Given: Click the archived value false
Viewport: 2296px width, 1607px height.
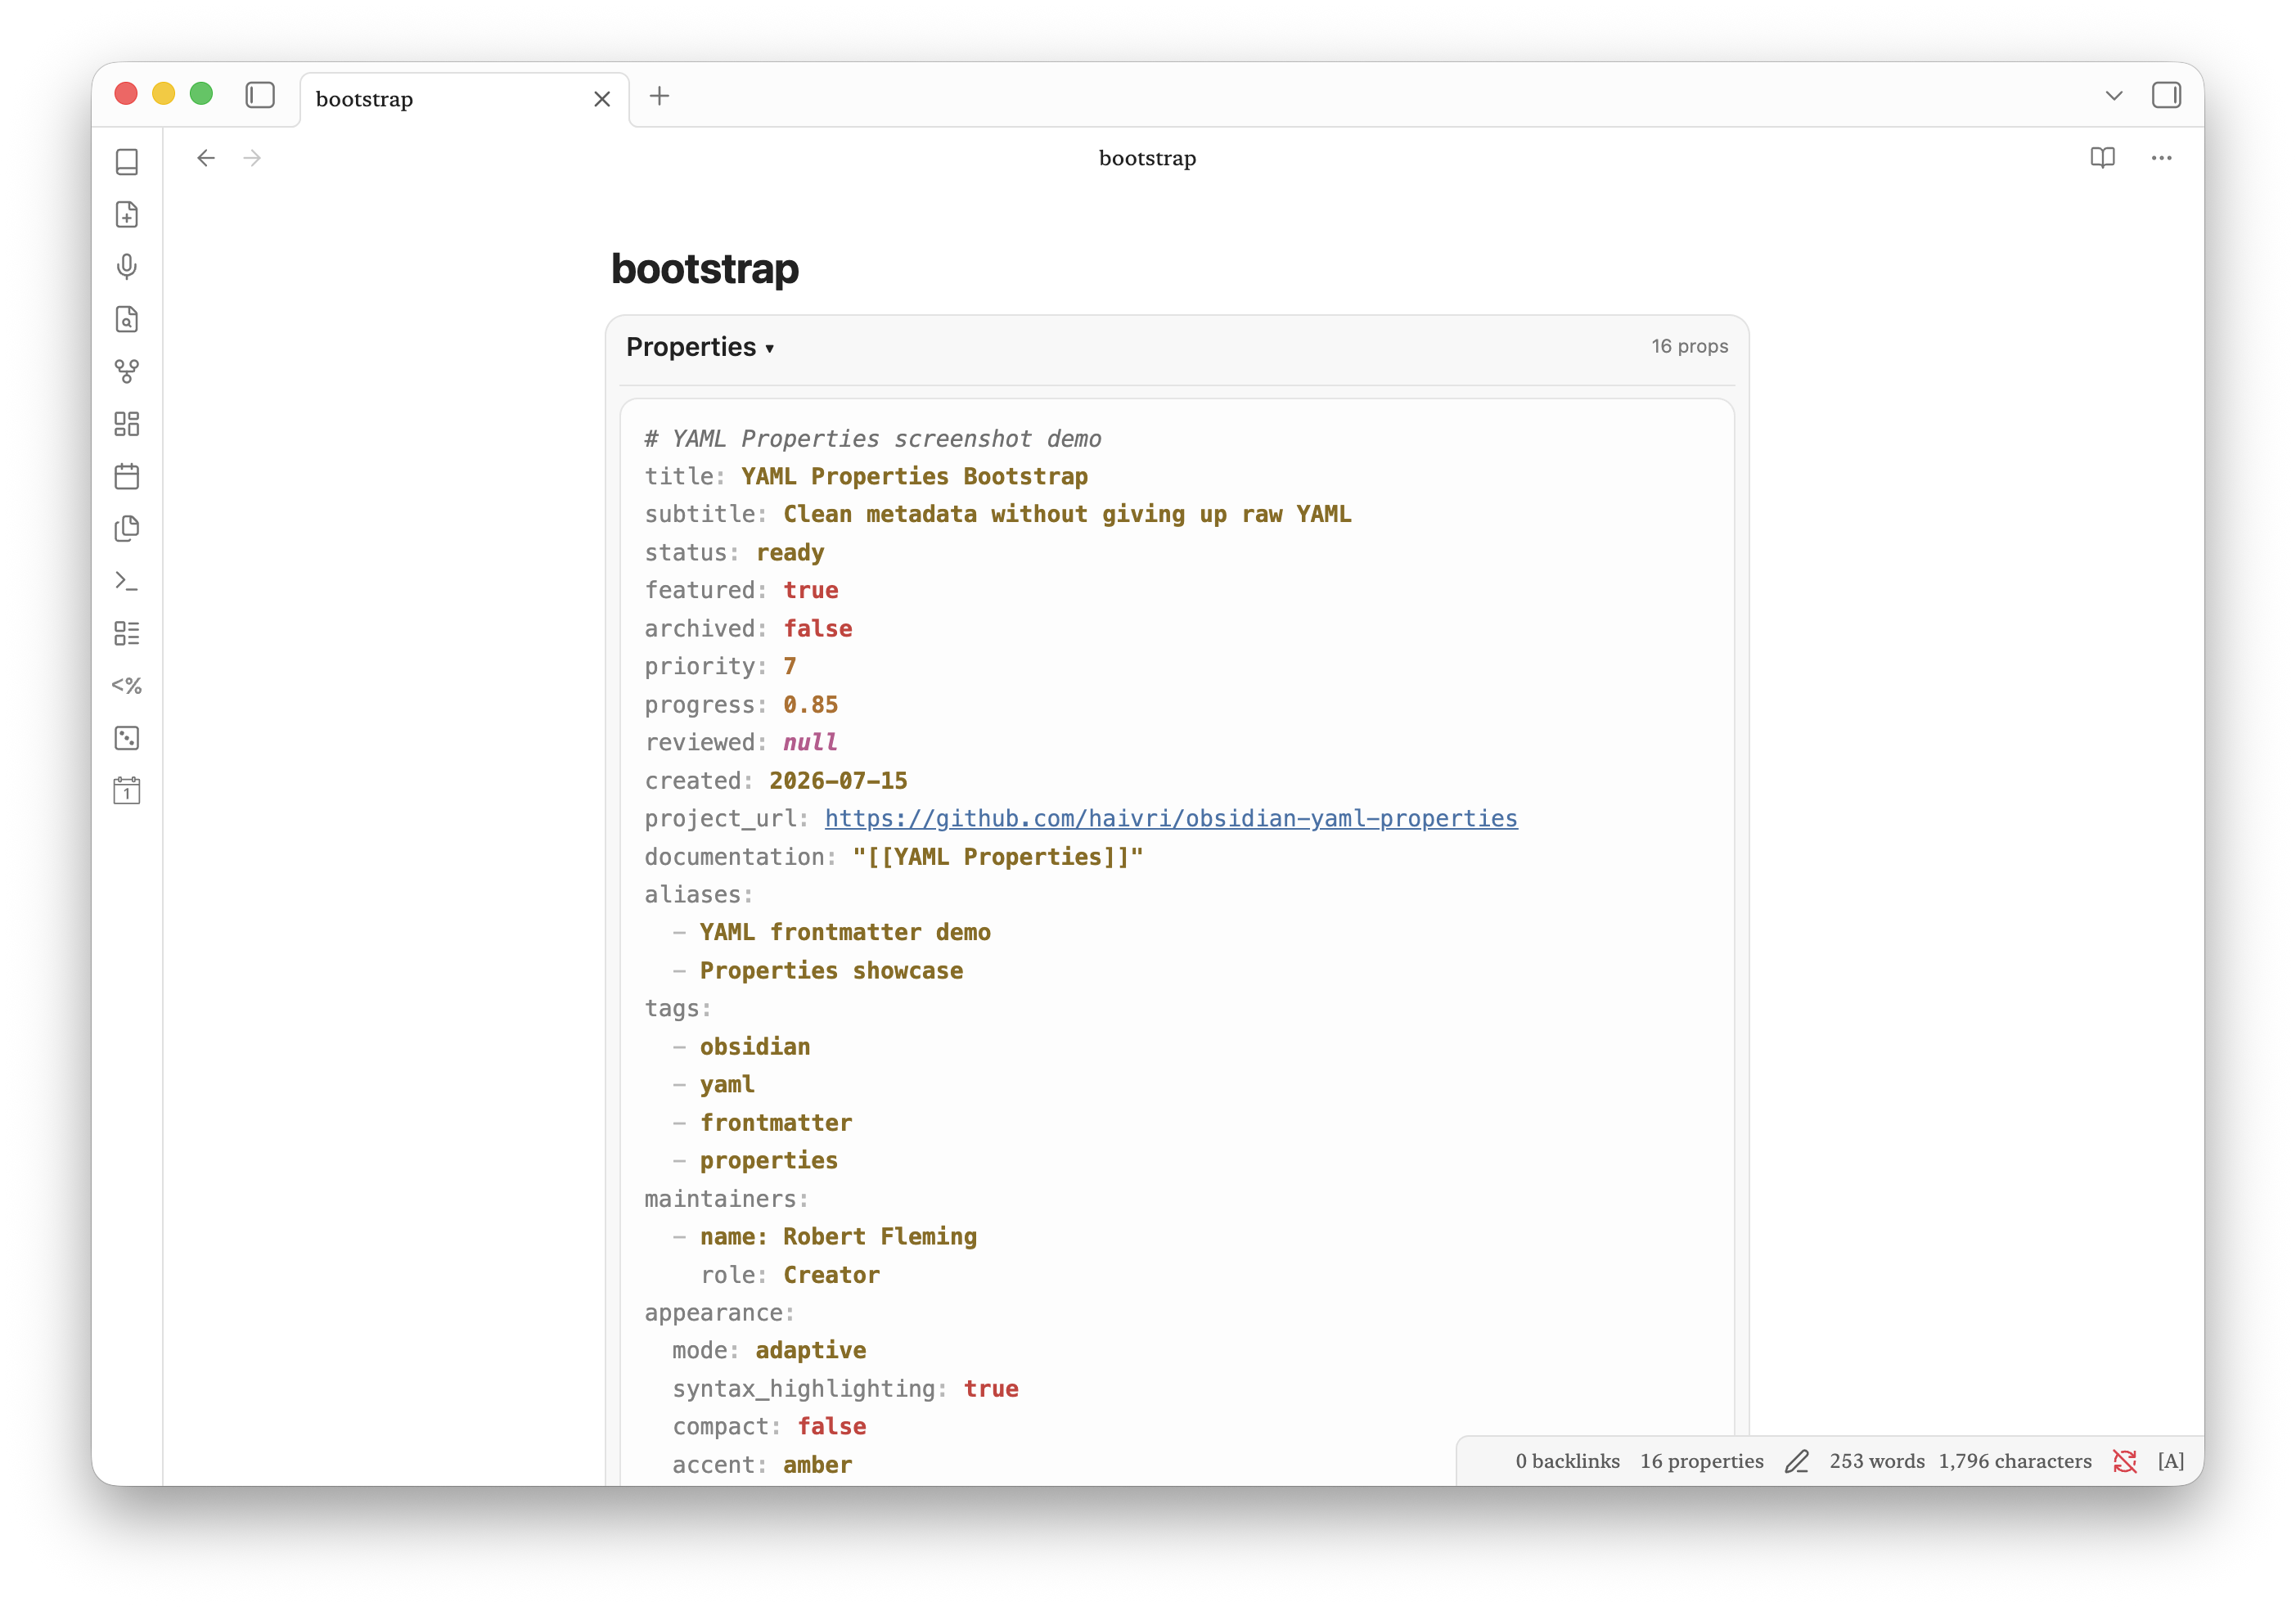Looking at the screenshot, I should pos(818,628).
